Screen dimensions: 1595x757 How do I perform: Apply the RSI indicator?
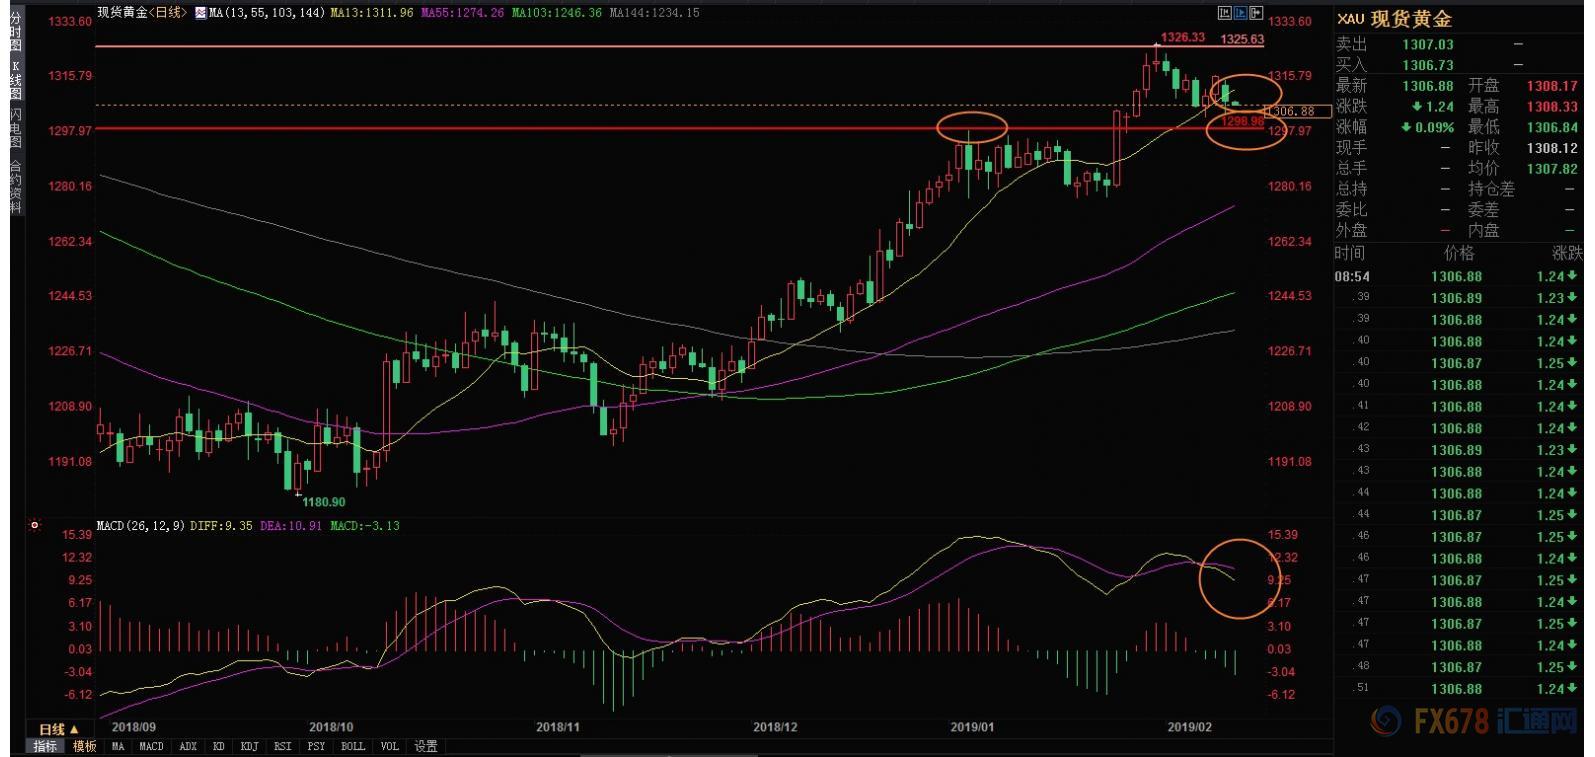point(283,747)
